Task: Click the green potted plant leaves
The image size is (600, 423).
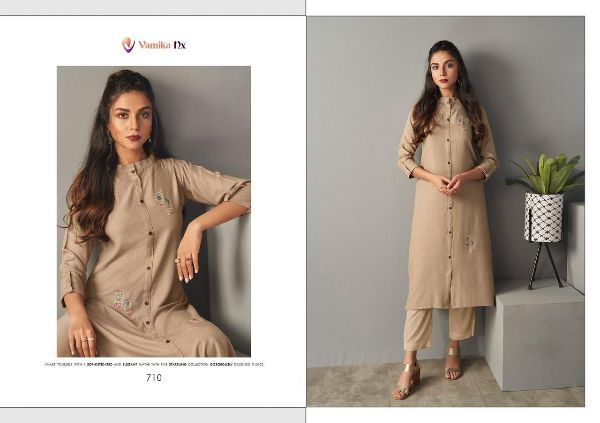Action: pyautogui.click(x=546, y=173)
